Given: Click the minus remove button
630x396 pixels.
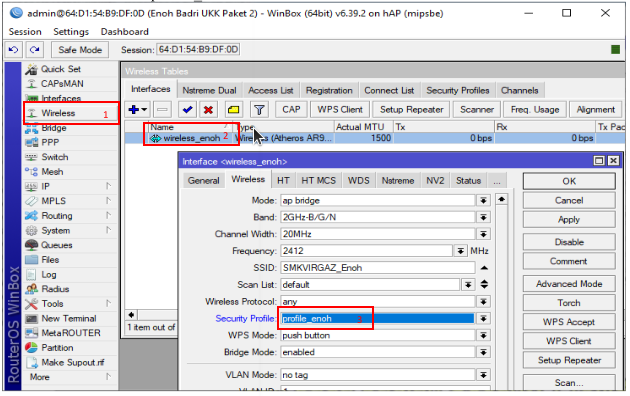Looking at the screenshot, I should [162, 110].
